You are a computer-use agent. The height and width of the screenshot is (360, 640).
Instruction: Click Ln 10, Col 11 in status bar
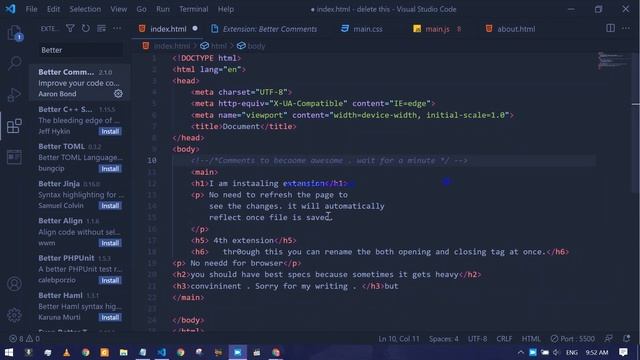(x=399, y=339)
